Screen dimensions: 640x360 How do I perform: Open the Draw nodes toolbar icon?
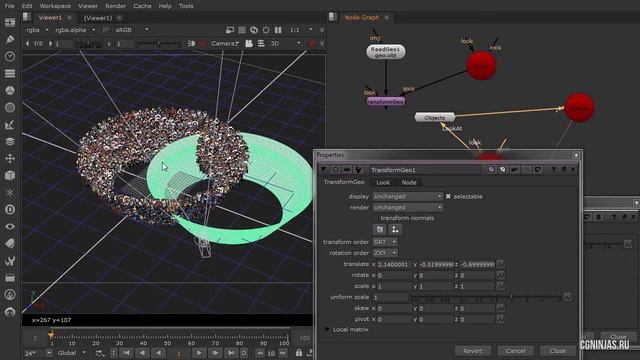coord(10,39)
